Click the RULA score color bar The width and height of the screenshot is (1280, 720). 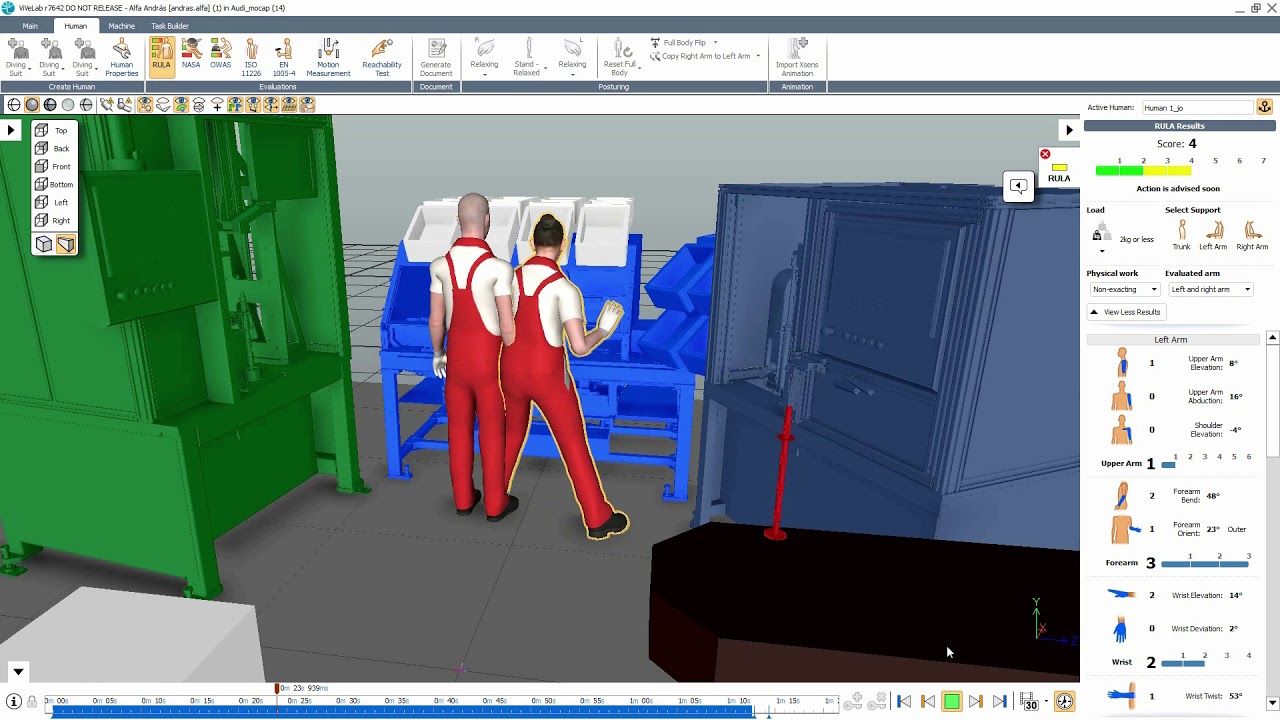pos(1143,171)
